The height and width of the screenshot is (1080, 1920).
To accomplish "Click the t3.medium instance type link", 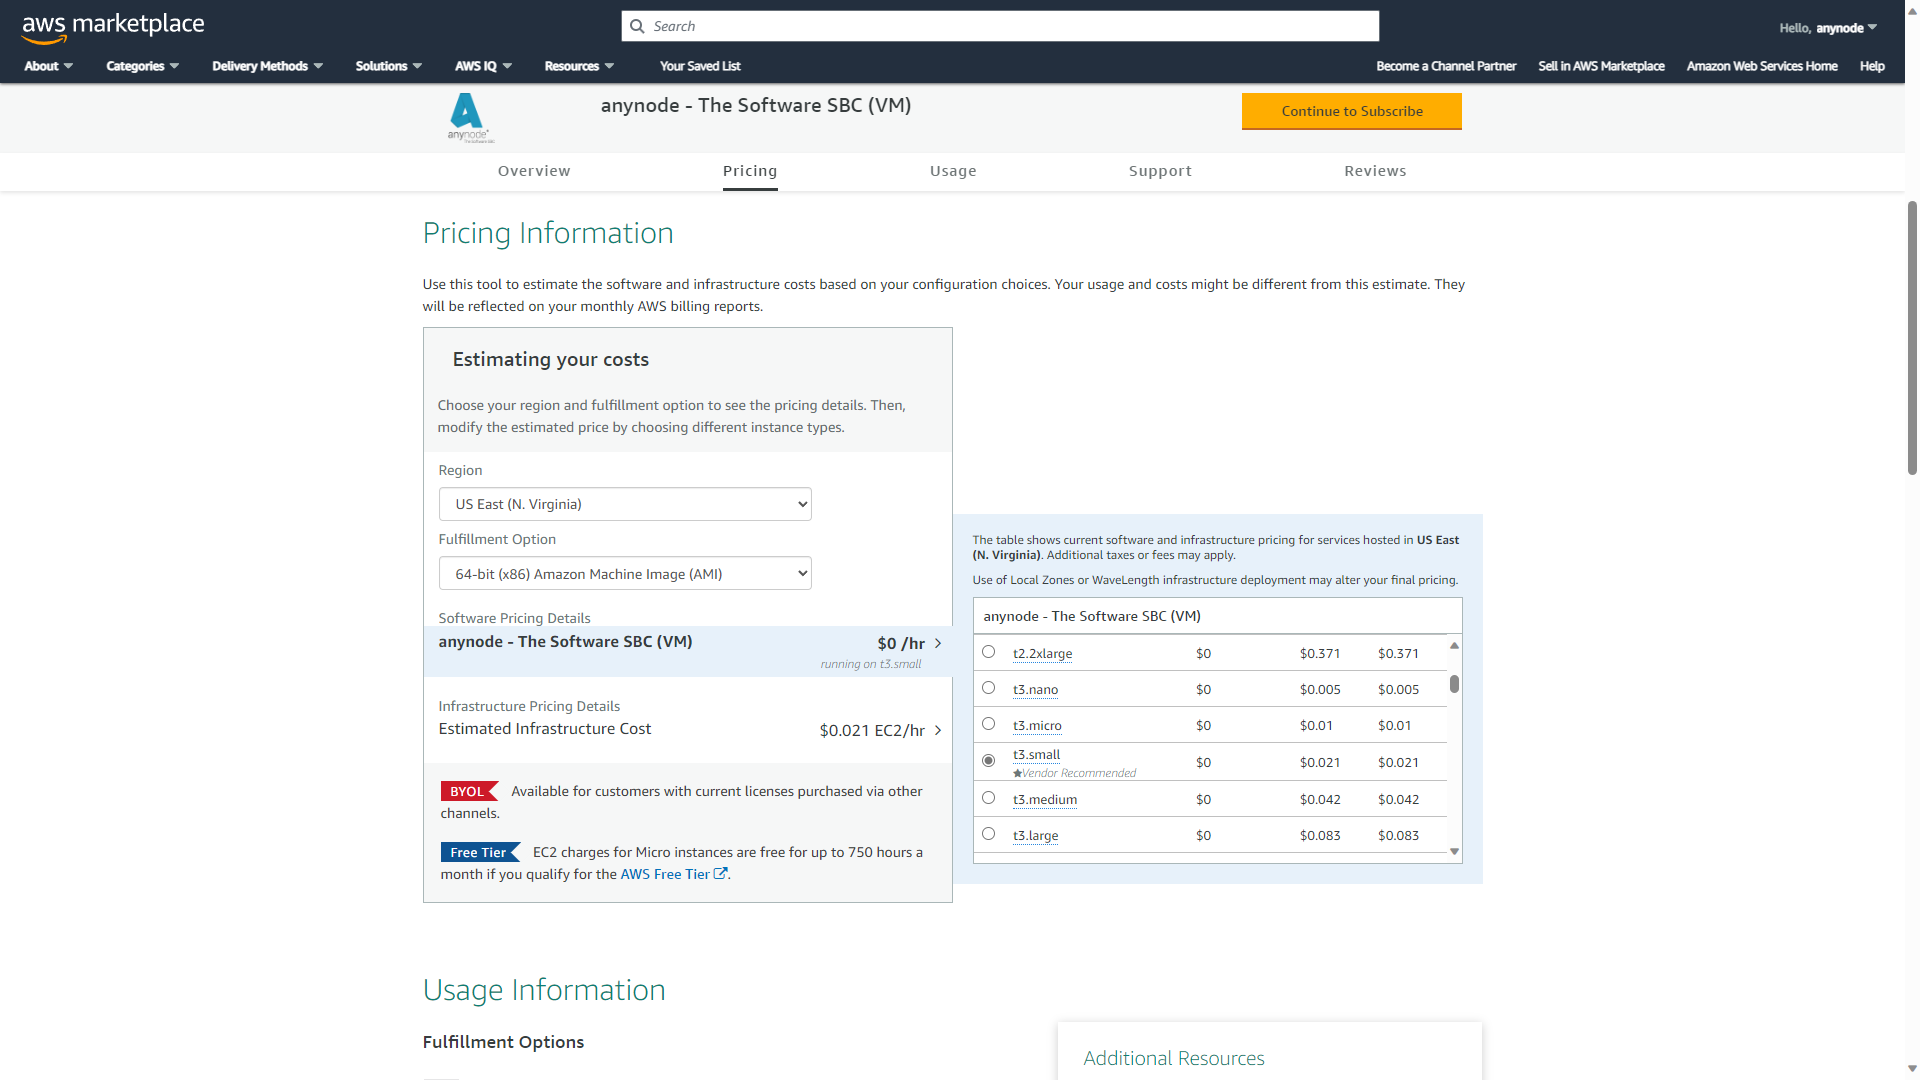I will (x=1045, y=799).
